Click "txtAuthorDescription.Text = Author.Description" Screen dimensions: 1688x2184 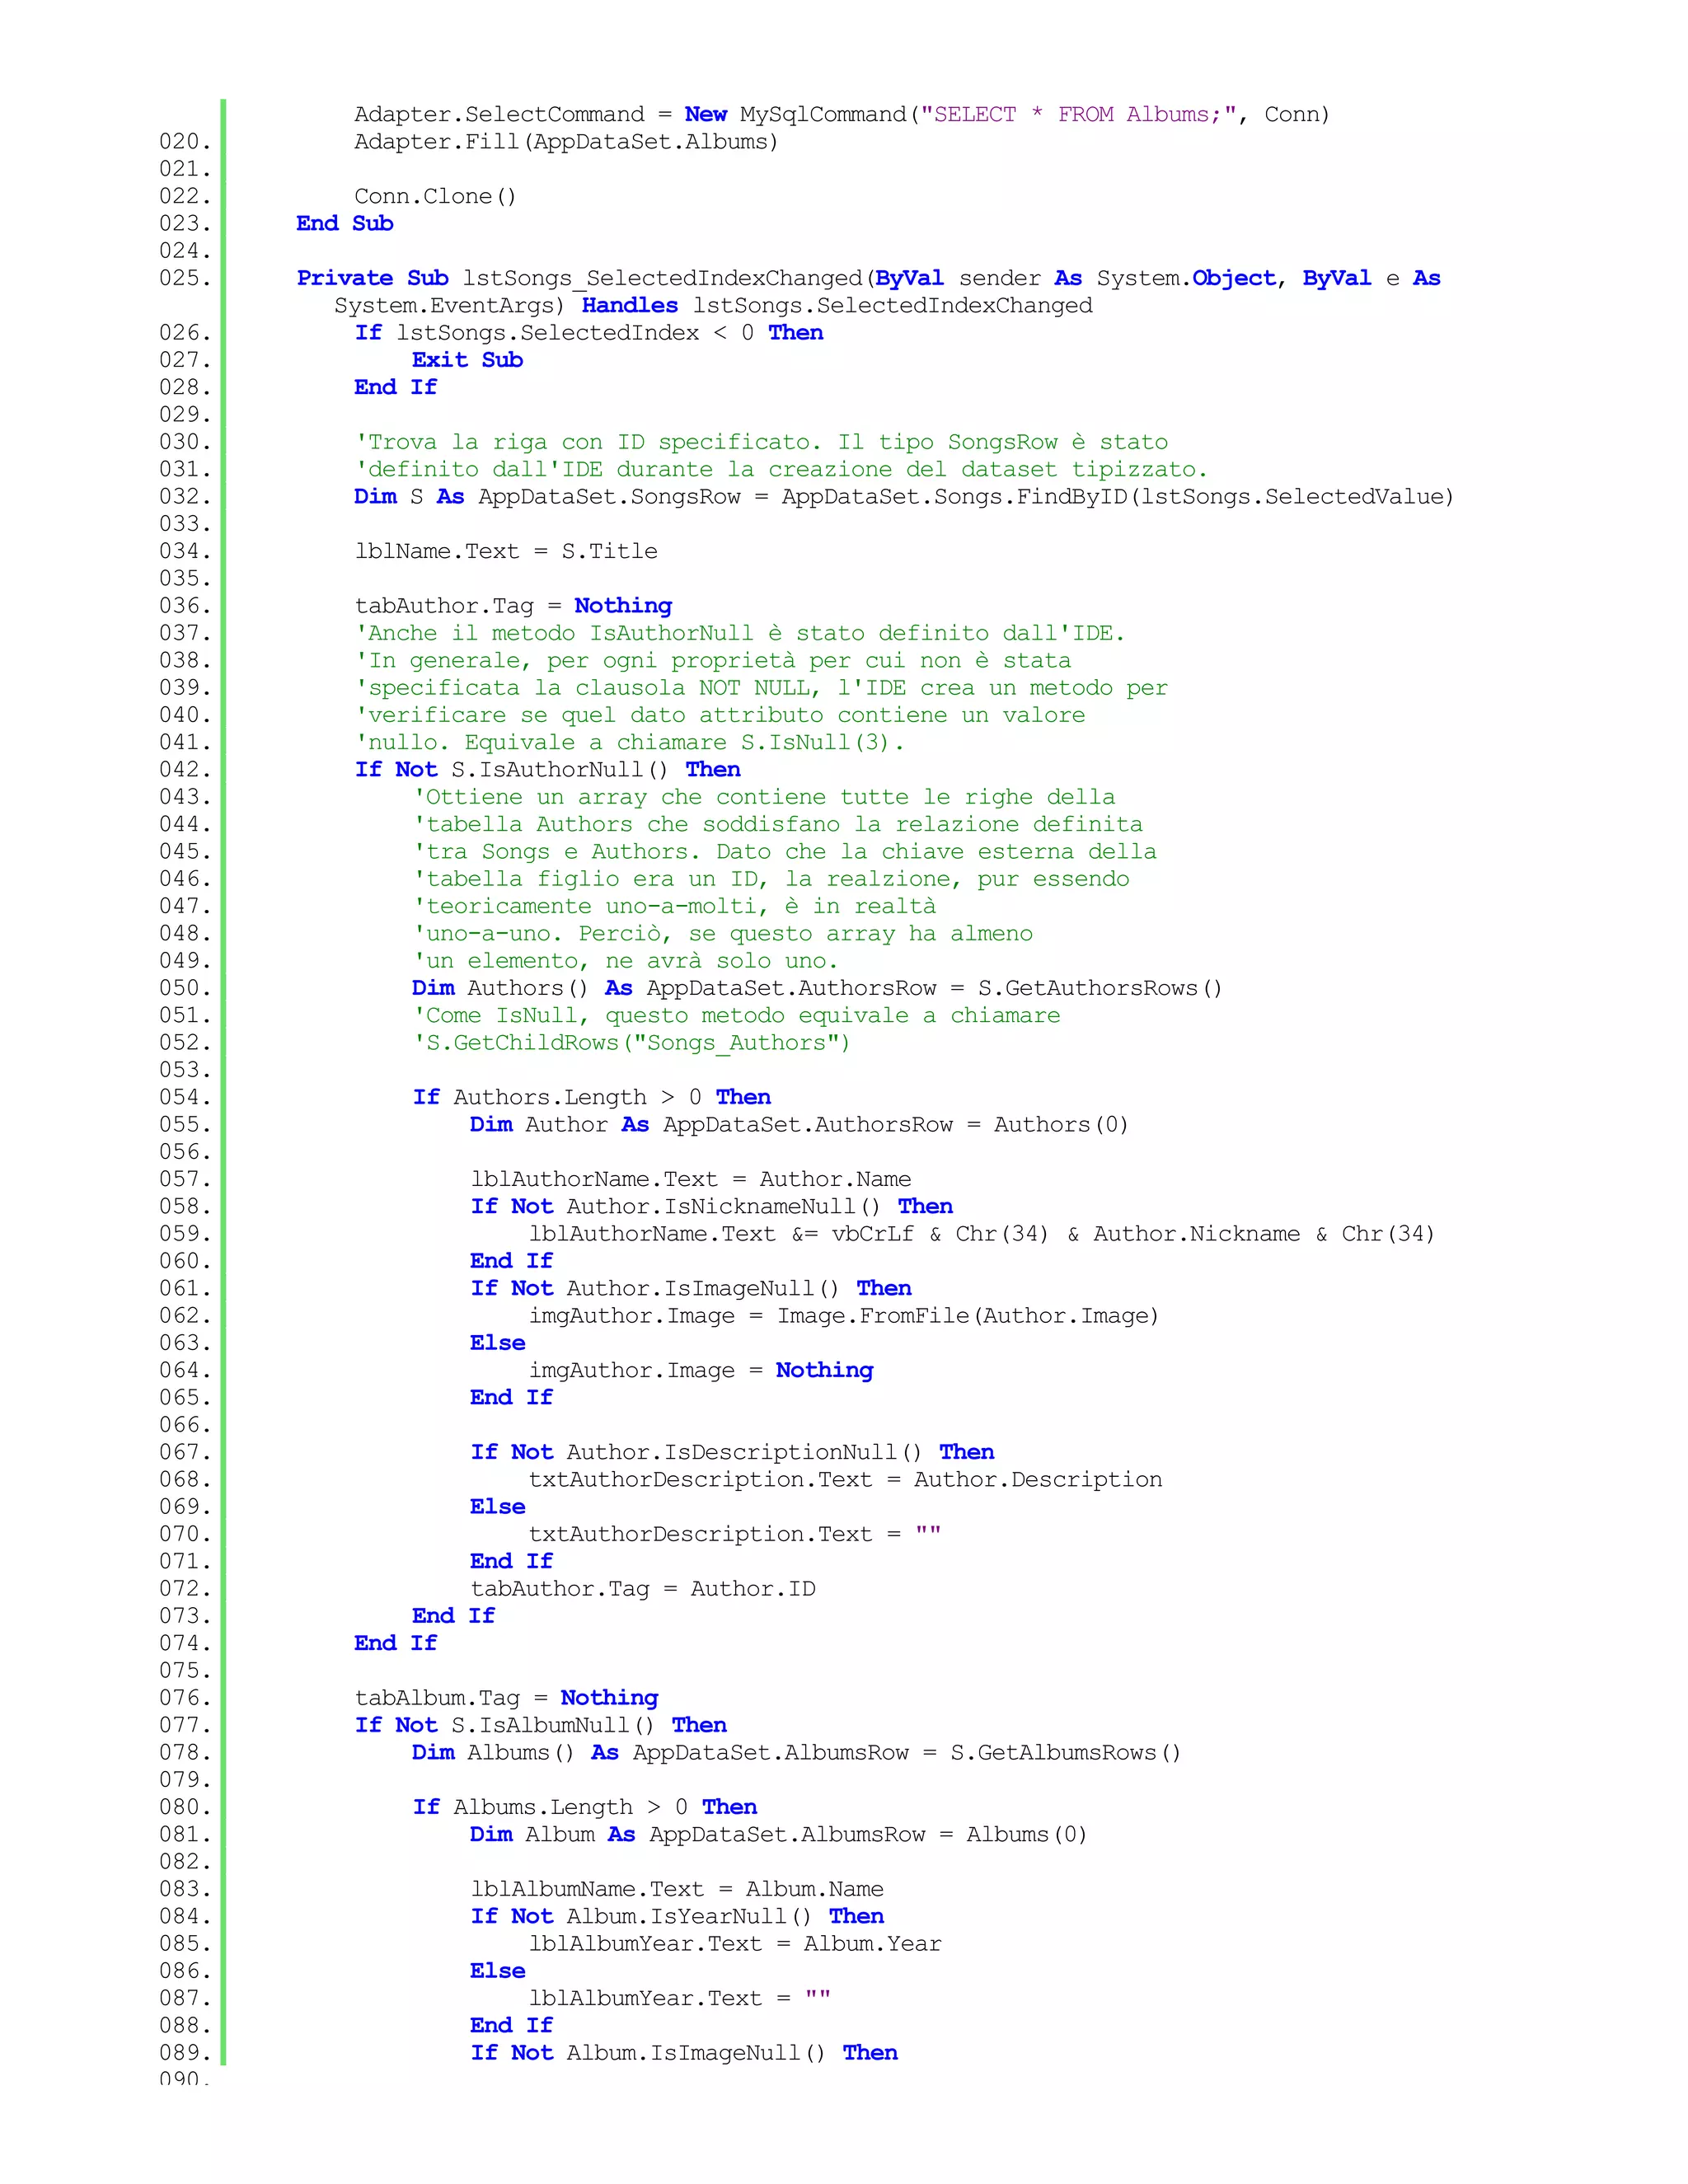[x=845, y=1479]
